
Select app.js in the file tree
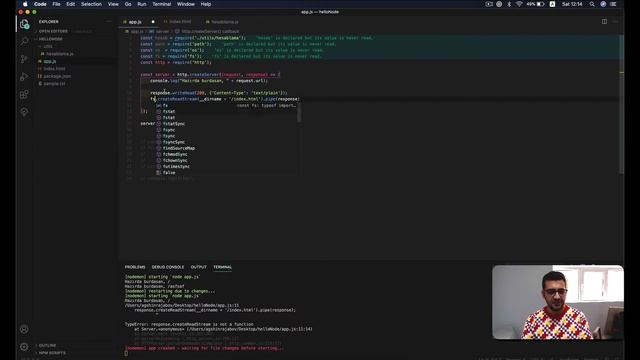[x=49, y=61]
